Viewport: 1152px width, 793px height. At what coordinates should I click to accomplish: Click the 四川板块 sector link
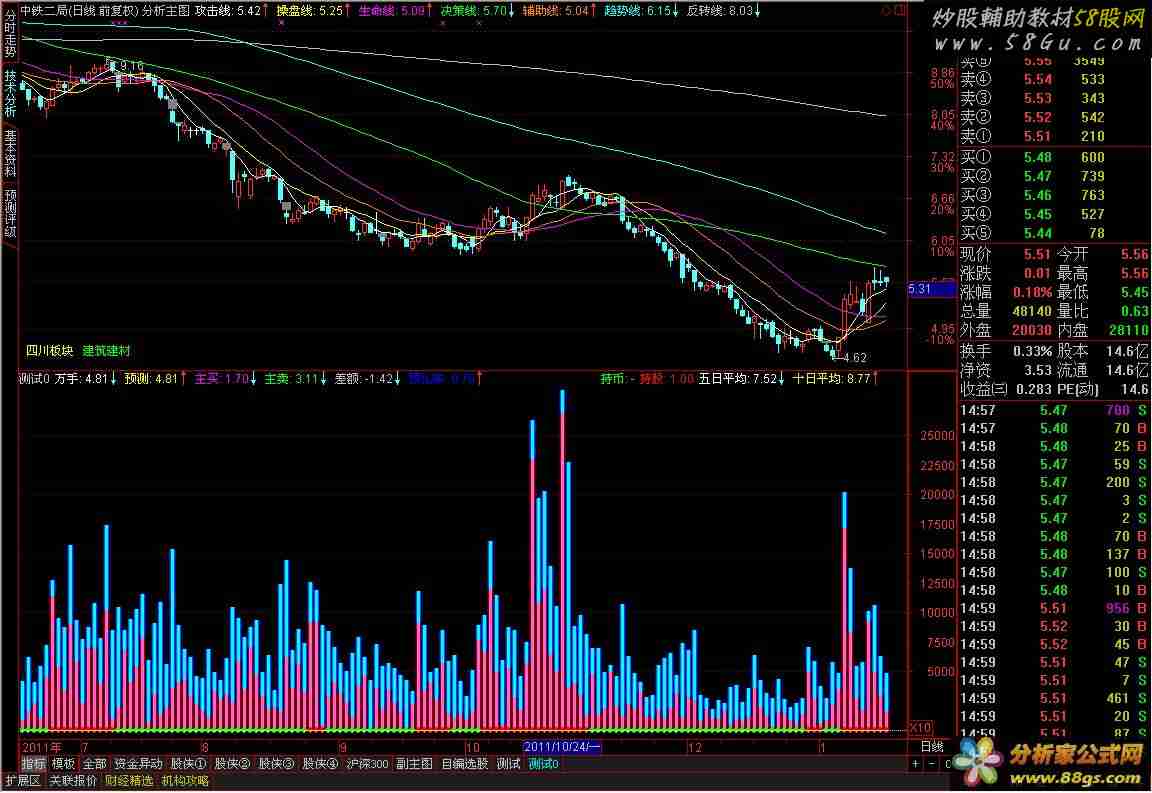pyautogui.click(x=49, y=351)
